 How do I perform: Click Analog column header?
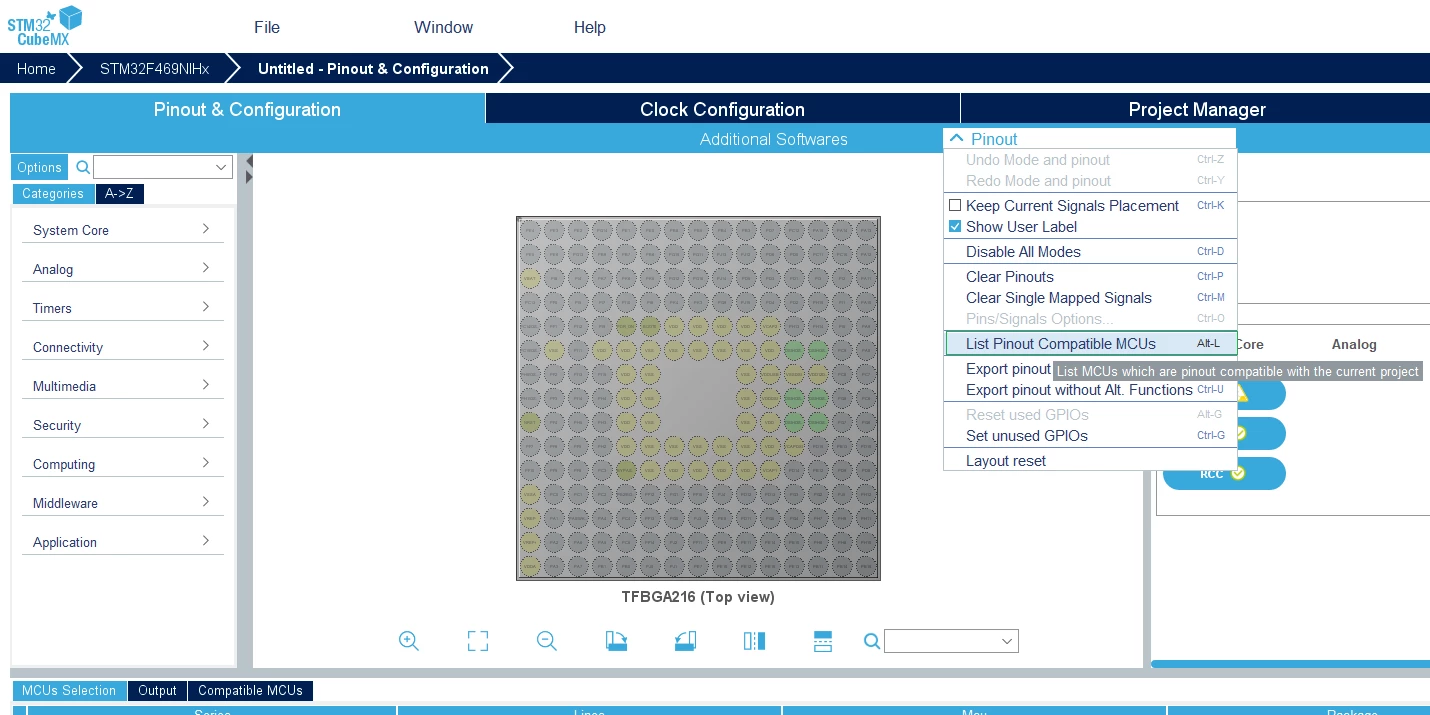pyautogui.click(x=1354, y=344)
